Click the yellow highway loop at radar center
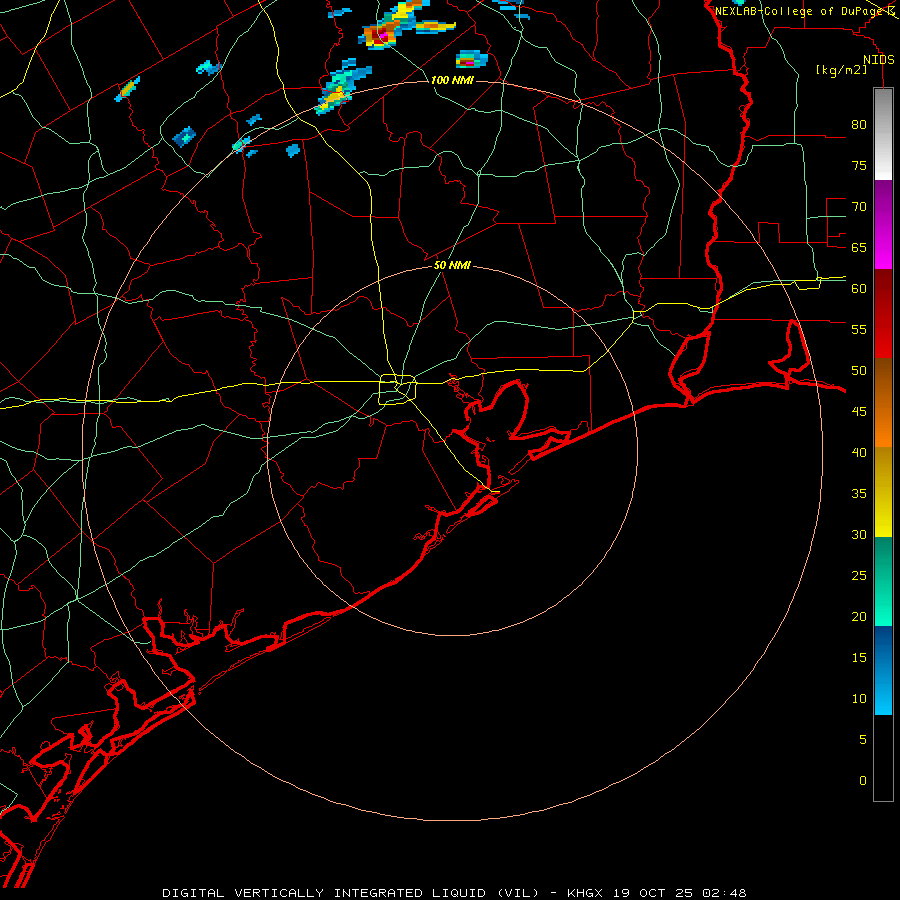This screenshot has height=900, width=900. [x=398, y=390]
